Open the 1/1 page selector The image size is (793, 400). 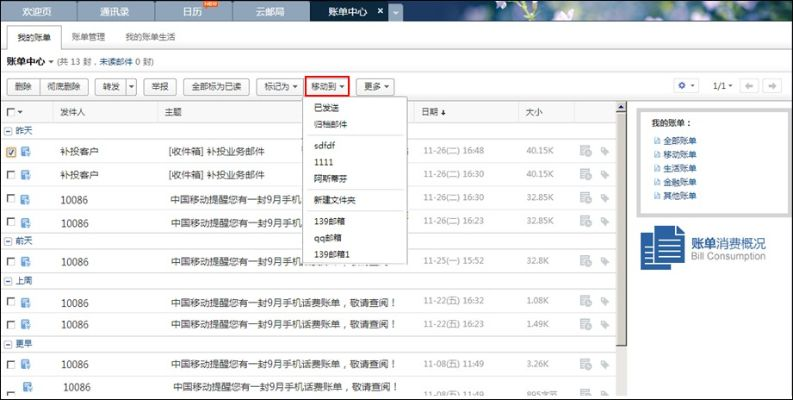pyautogui.click(x=722, y=86)
